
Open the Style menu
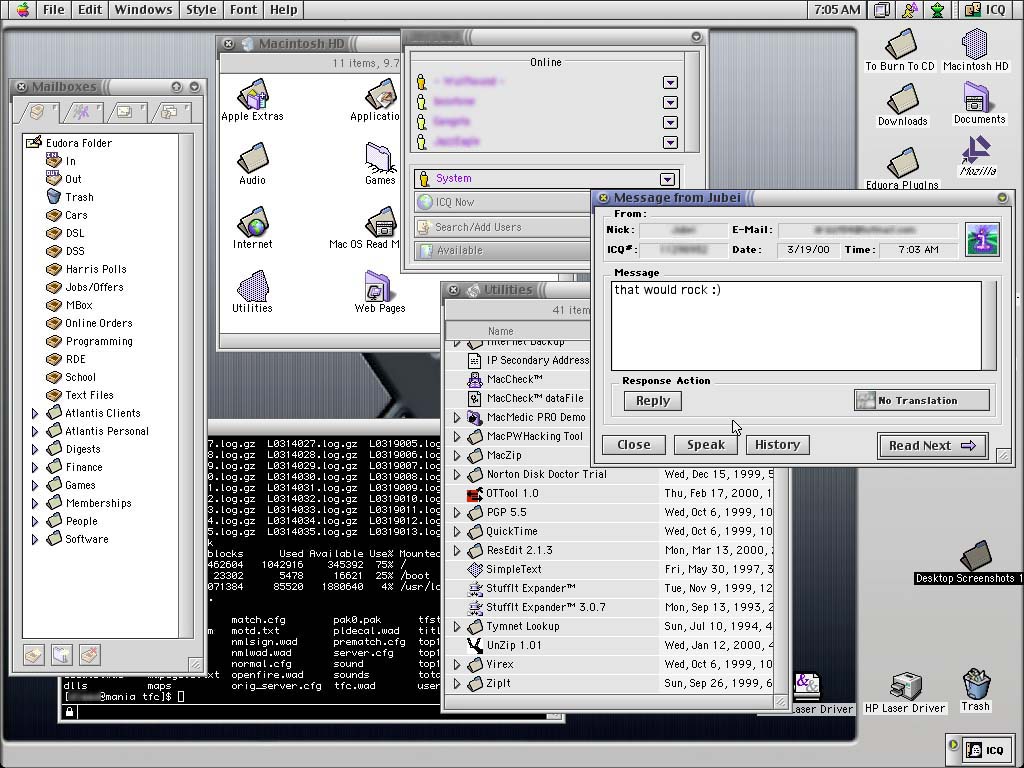(200, 10)
